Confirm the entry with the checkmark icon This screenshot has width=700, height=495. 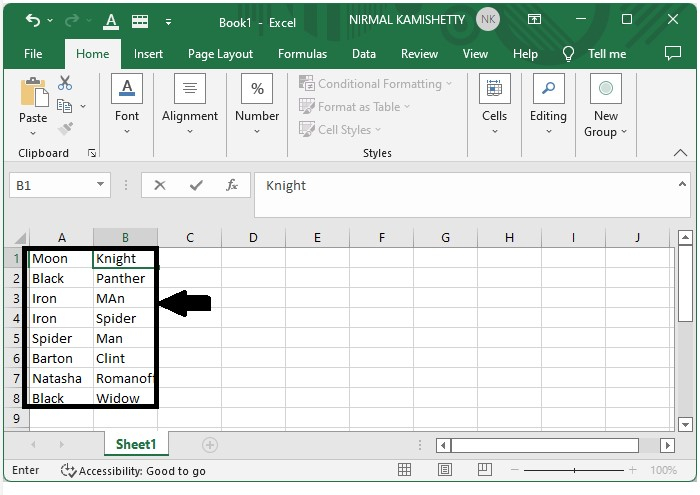click(196, 185)
